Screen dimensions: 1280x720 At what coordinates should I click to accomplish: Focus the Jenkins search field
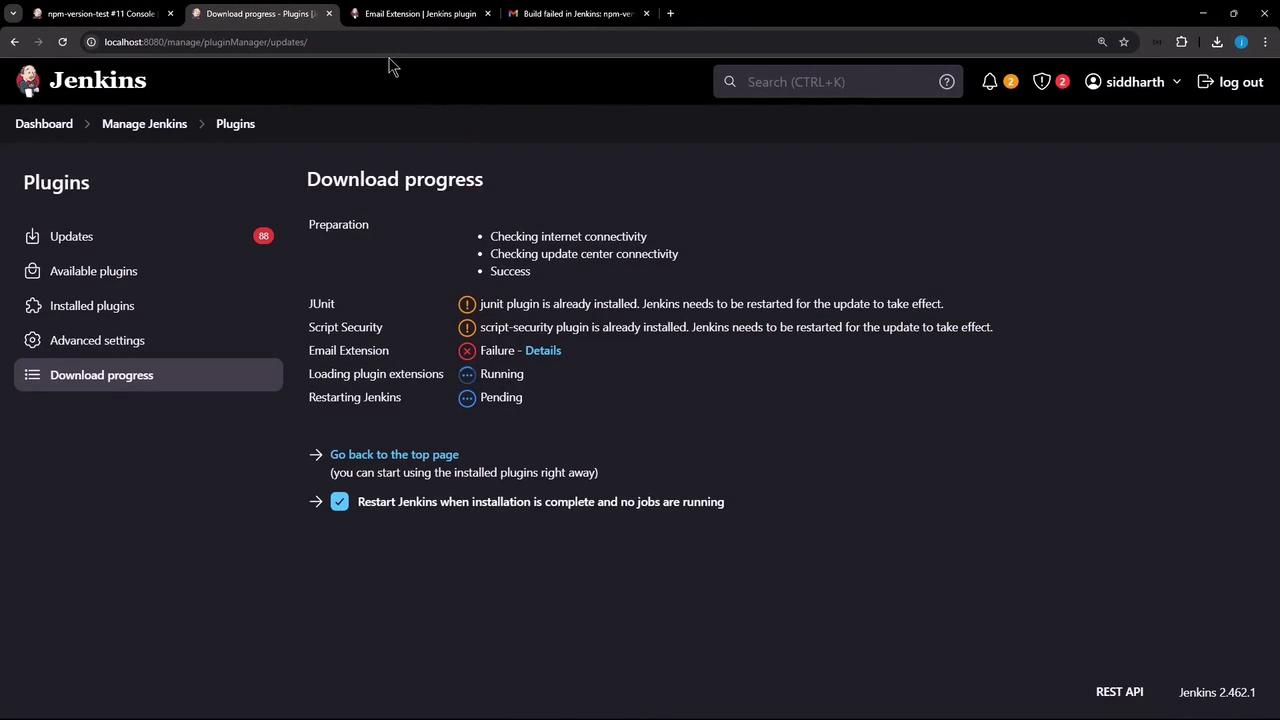point(838,82)
